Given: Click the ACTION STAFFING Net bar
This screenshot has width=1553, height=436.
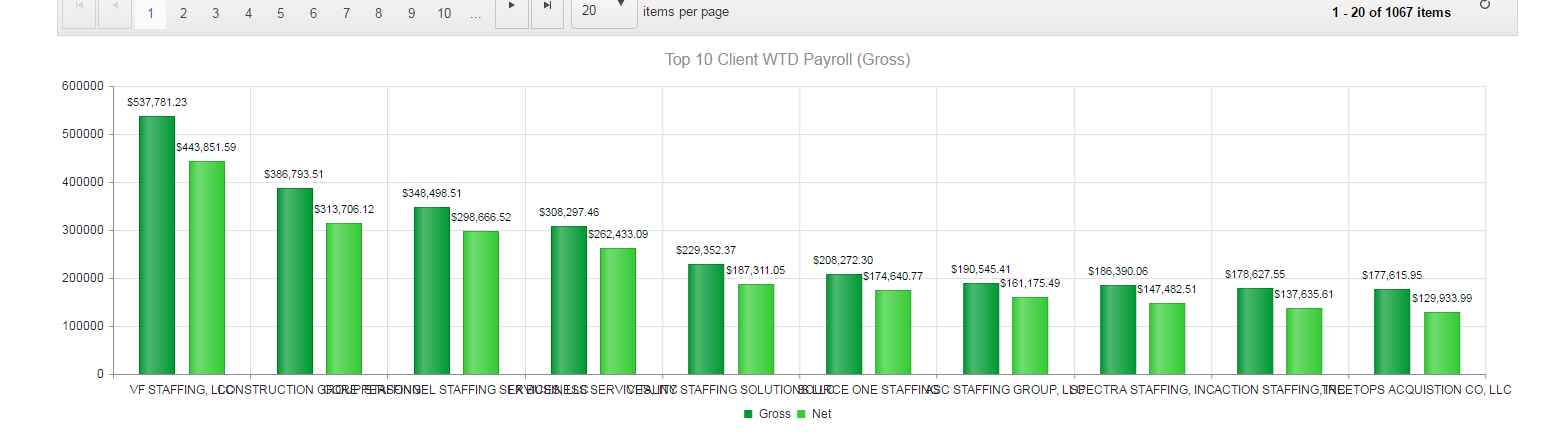Looking at the screenshot, I should click(1304, 341).
